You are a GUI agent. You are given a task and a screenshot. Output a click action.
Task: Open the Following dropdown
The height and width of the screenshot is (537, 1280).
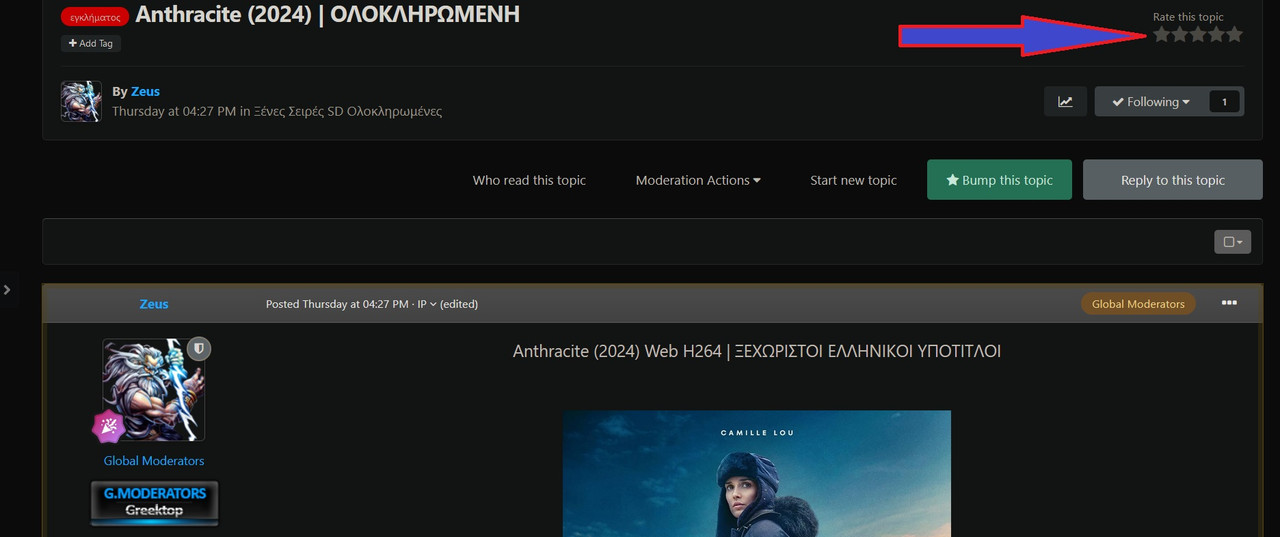point(1151,101)
